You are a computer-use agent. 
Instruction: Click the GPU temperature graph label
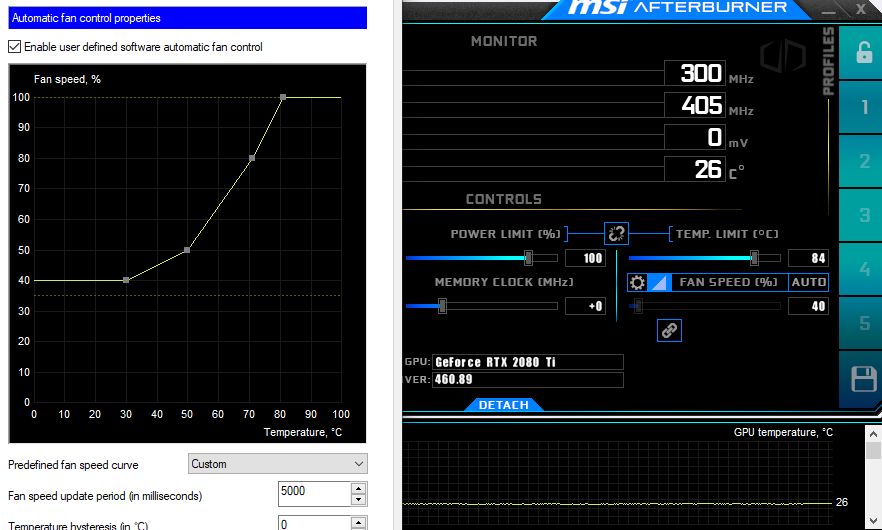point(783,432)
